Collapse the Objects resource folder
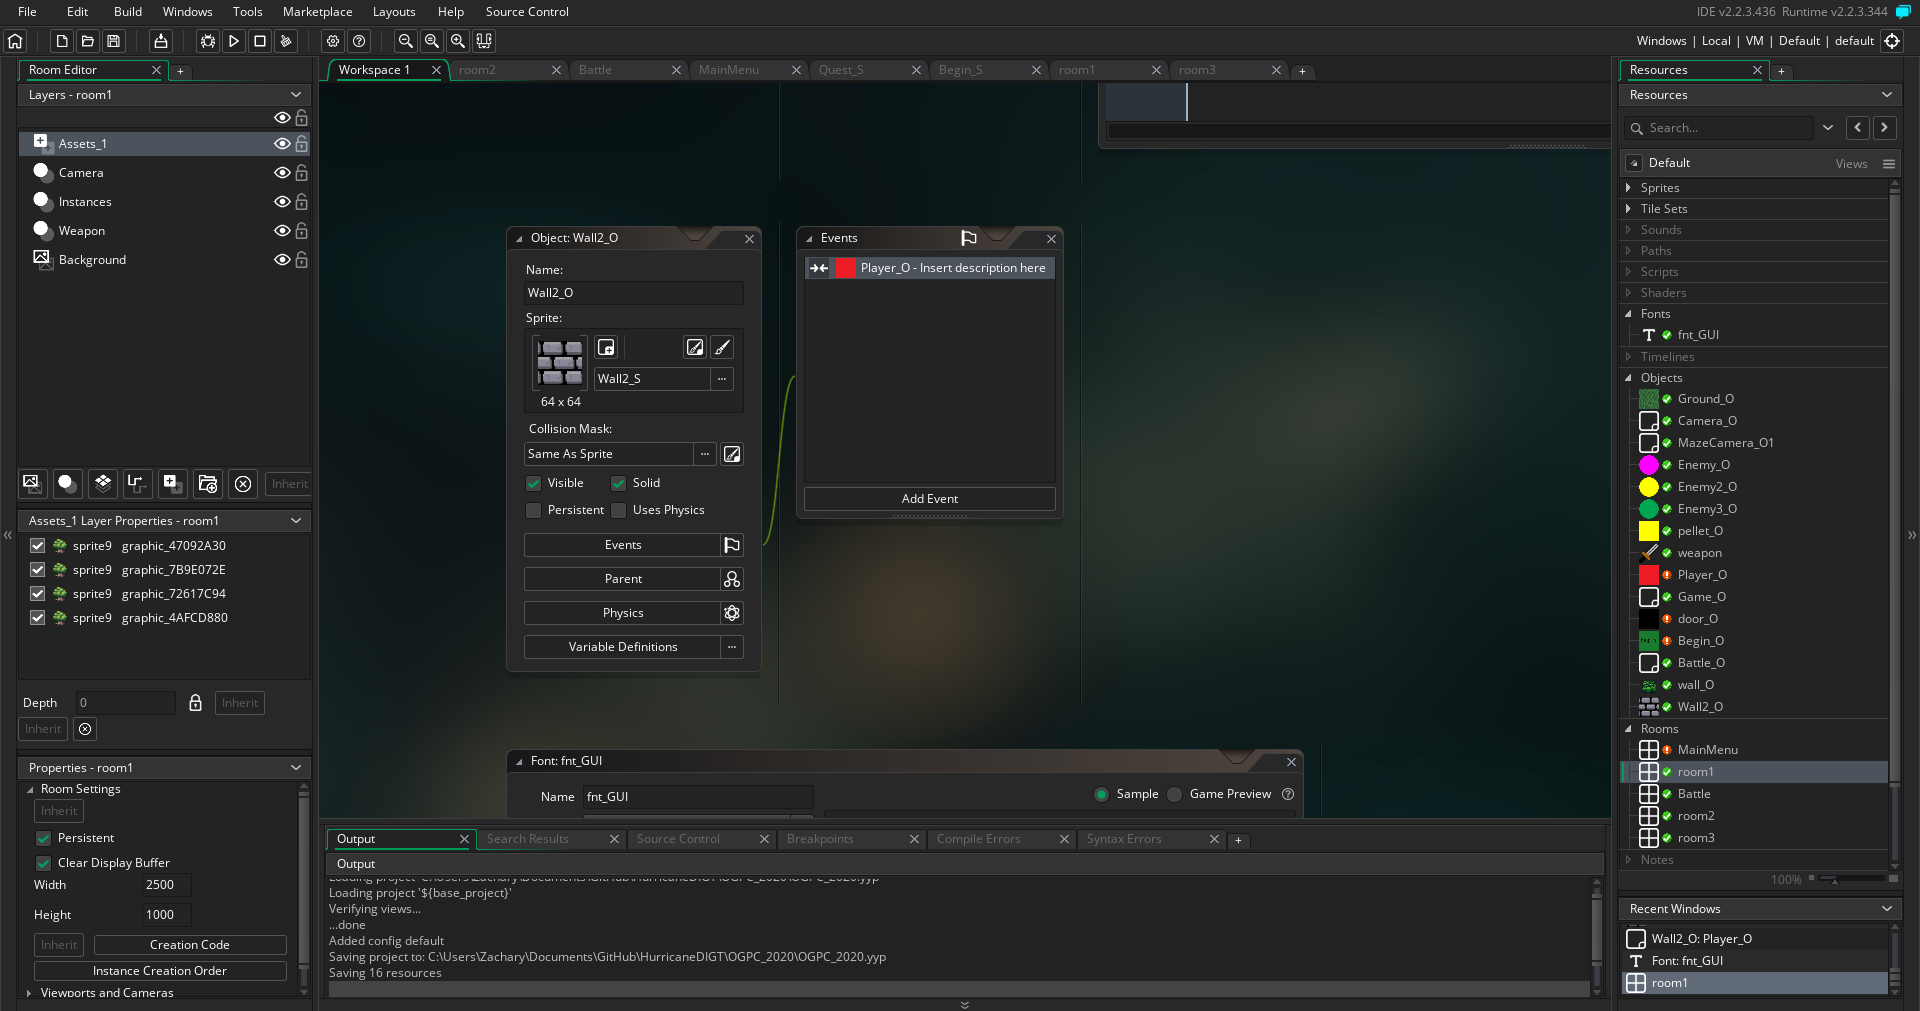 (x=1629, y=378)
